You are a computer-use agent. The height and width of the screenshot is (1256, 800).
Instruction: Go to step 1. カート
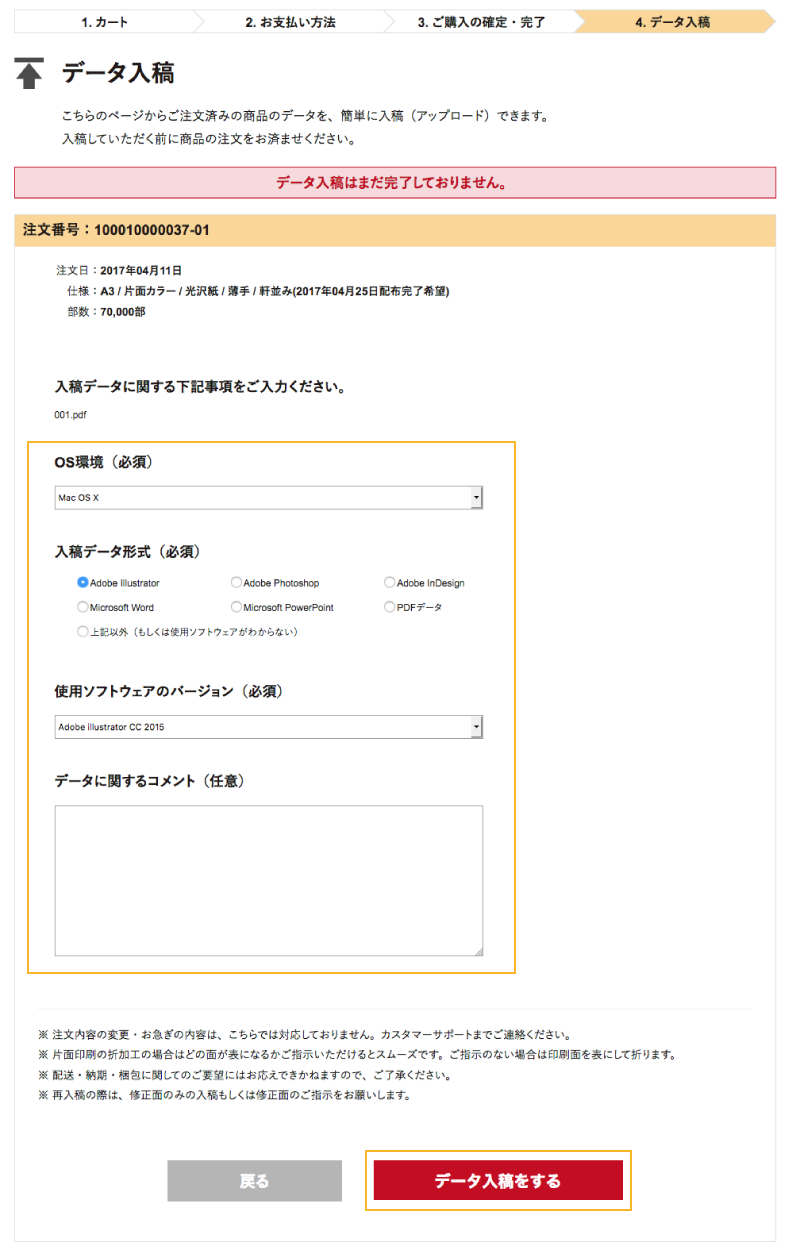pos(105,21)
